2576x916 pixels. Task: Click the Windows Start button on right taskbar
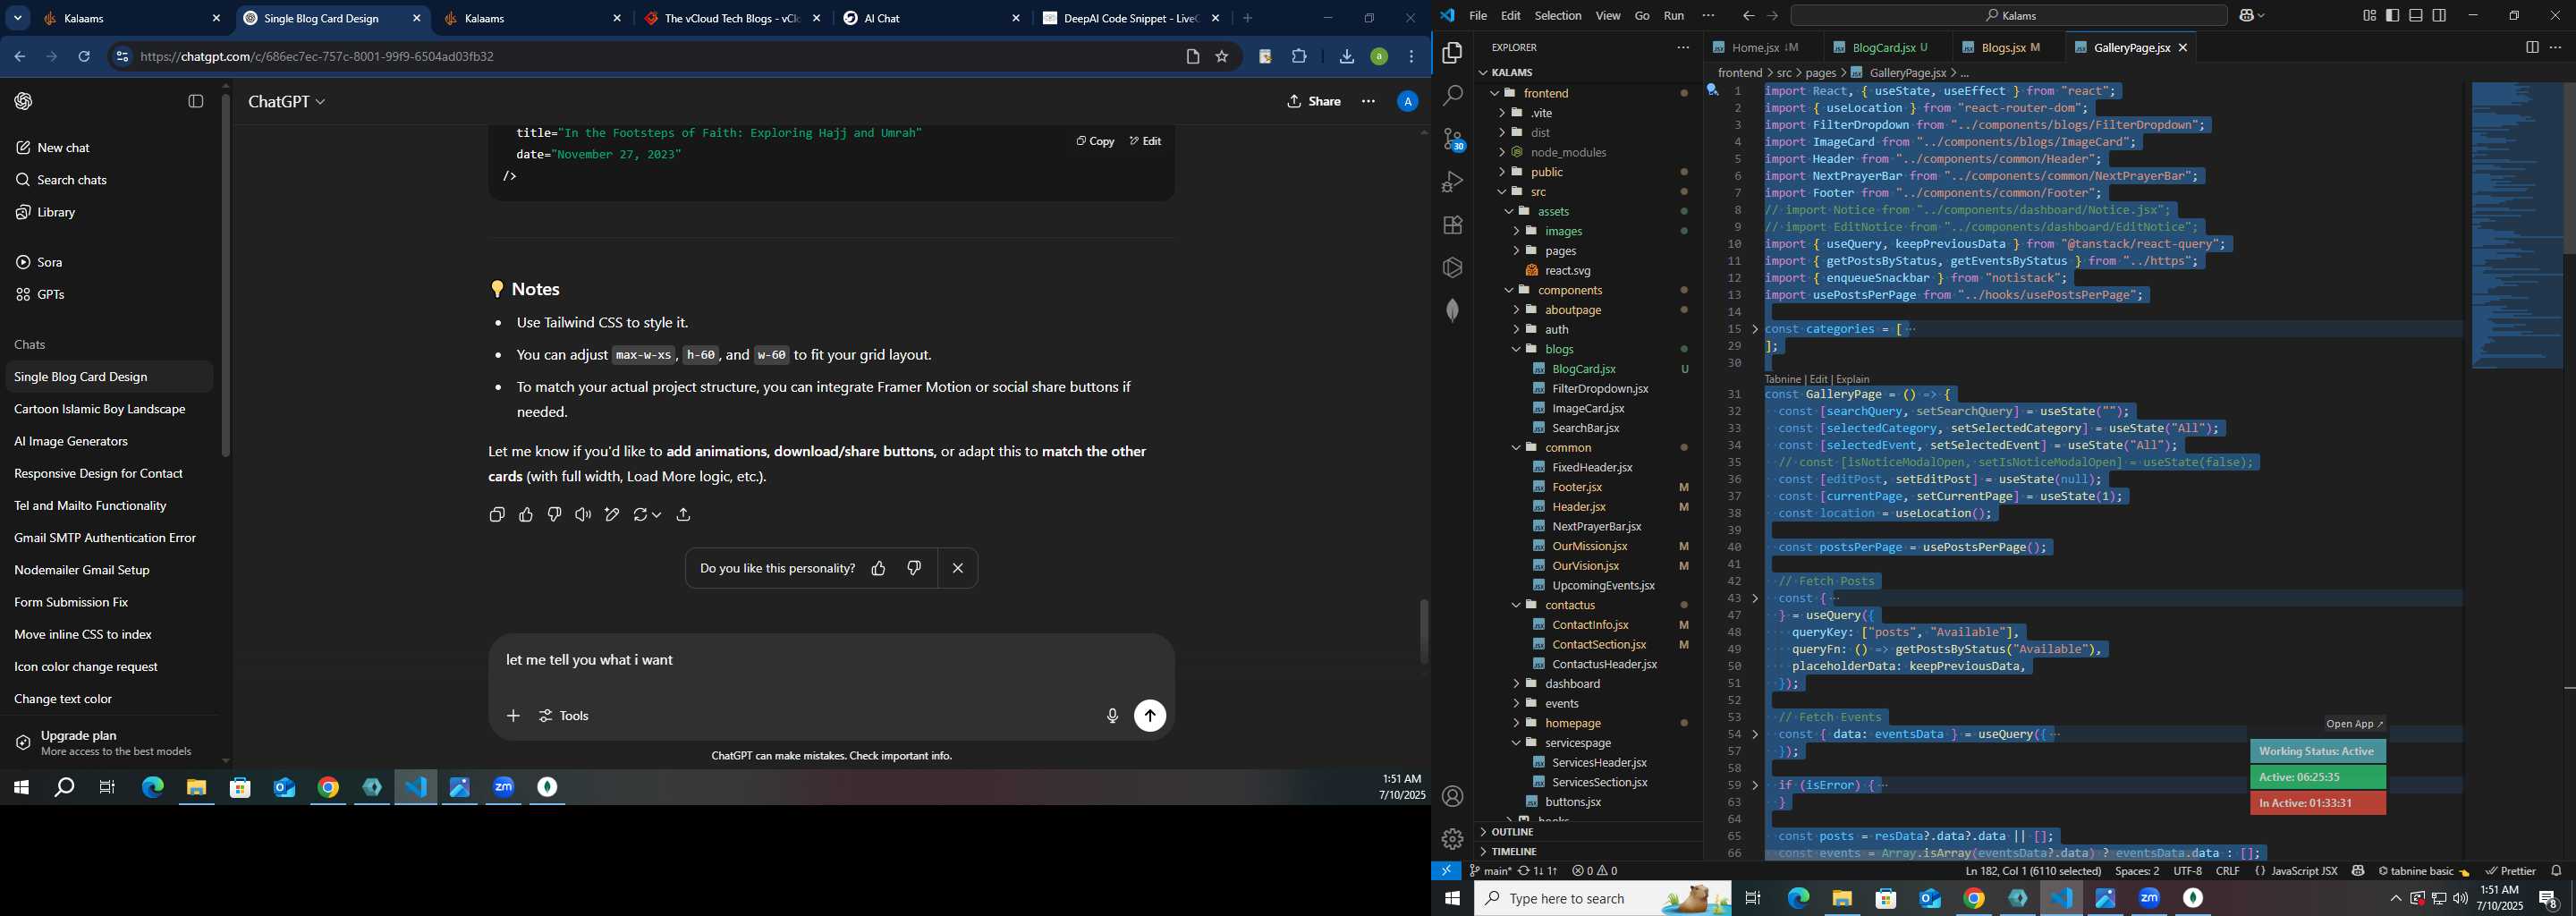click(x=1451, y=899)
